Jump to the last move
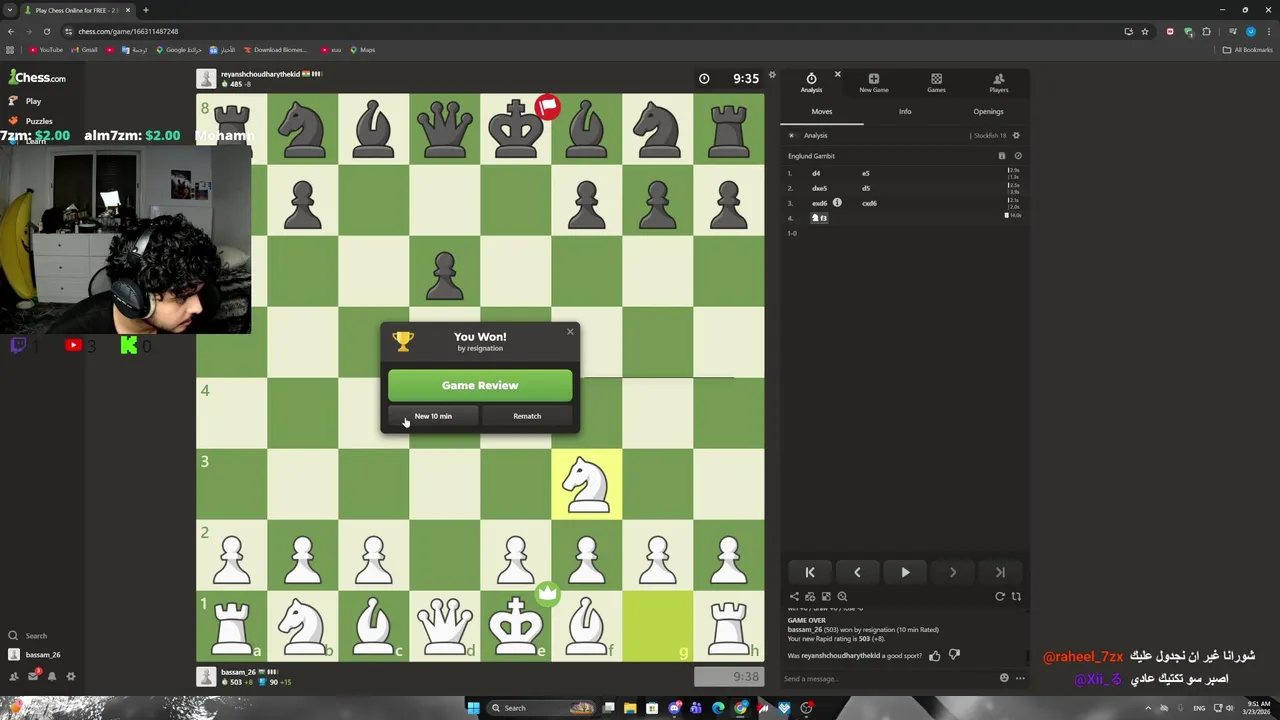The image size is (1280, 720). click(x=1000, y=572)
